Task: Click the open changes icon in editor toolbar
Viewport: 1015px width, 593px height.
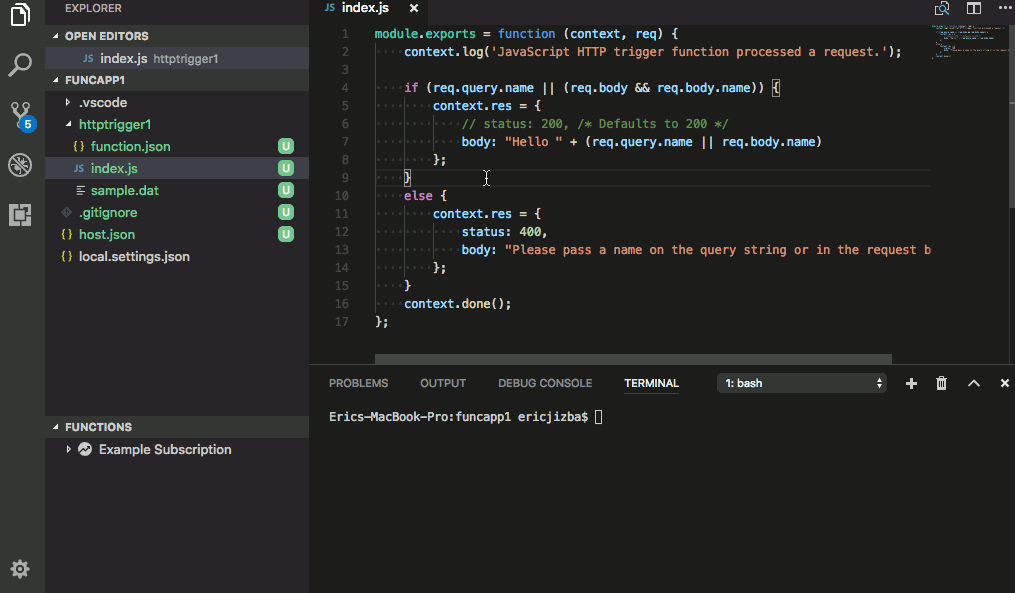Action: pos(942,8)
